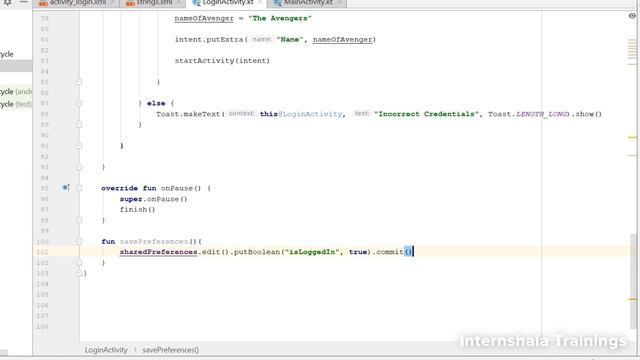Open the MainActivity.kt tab

tap(306, 3)
